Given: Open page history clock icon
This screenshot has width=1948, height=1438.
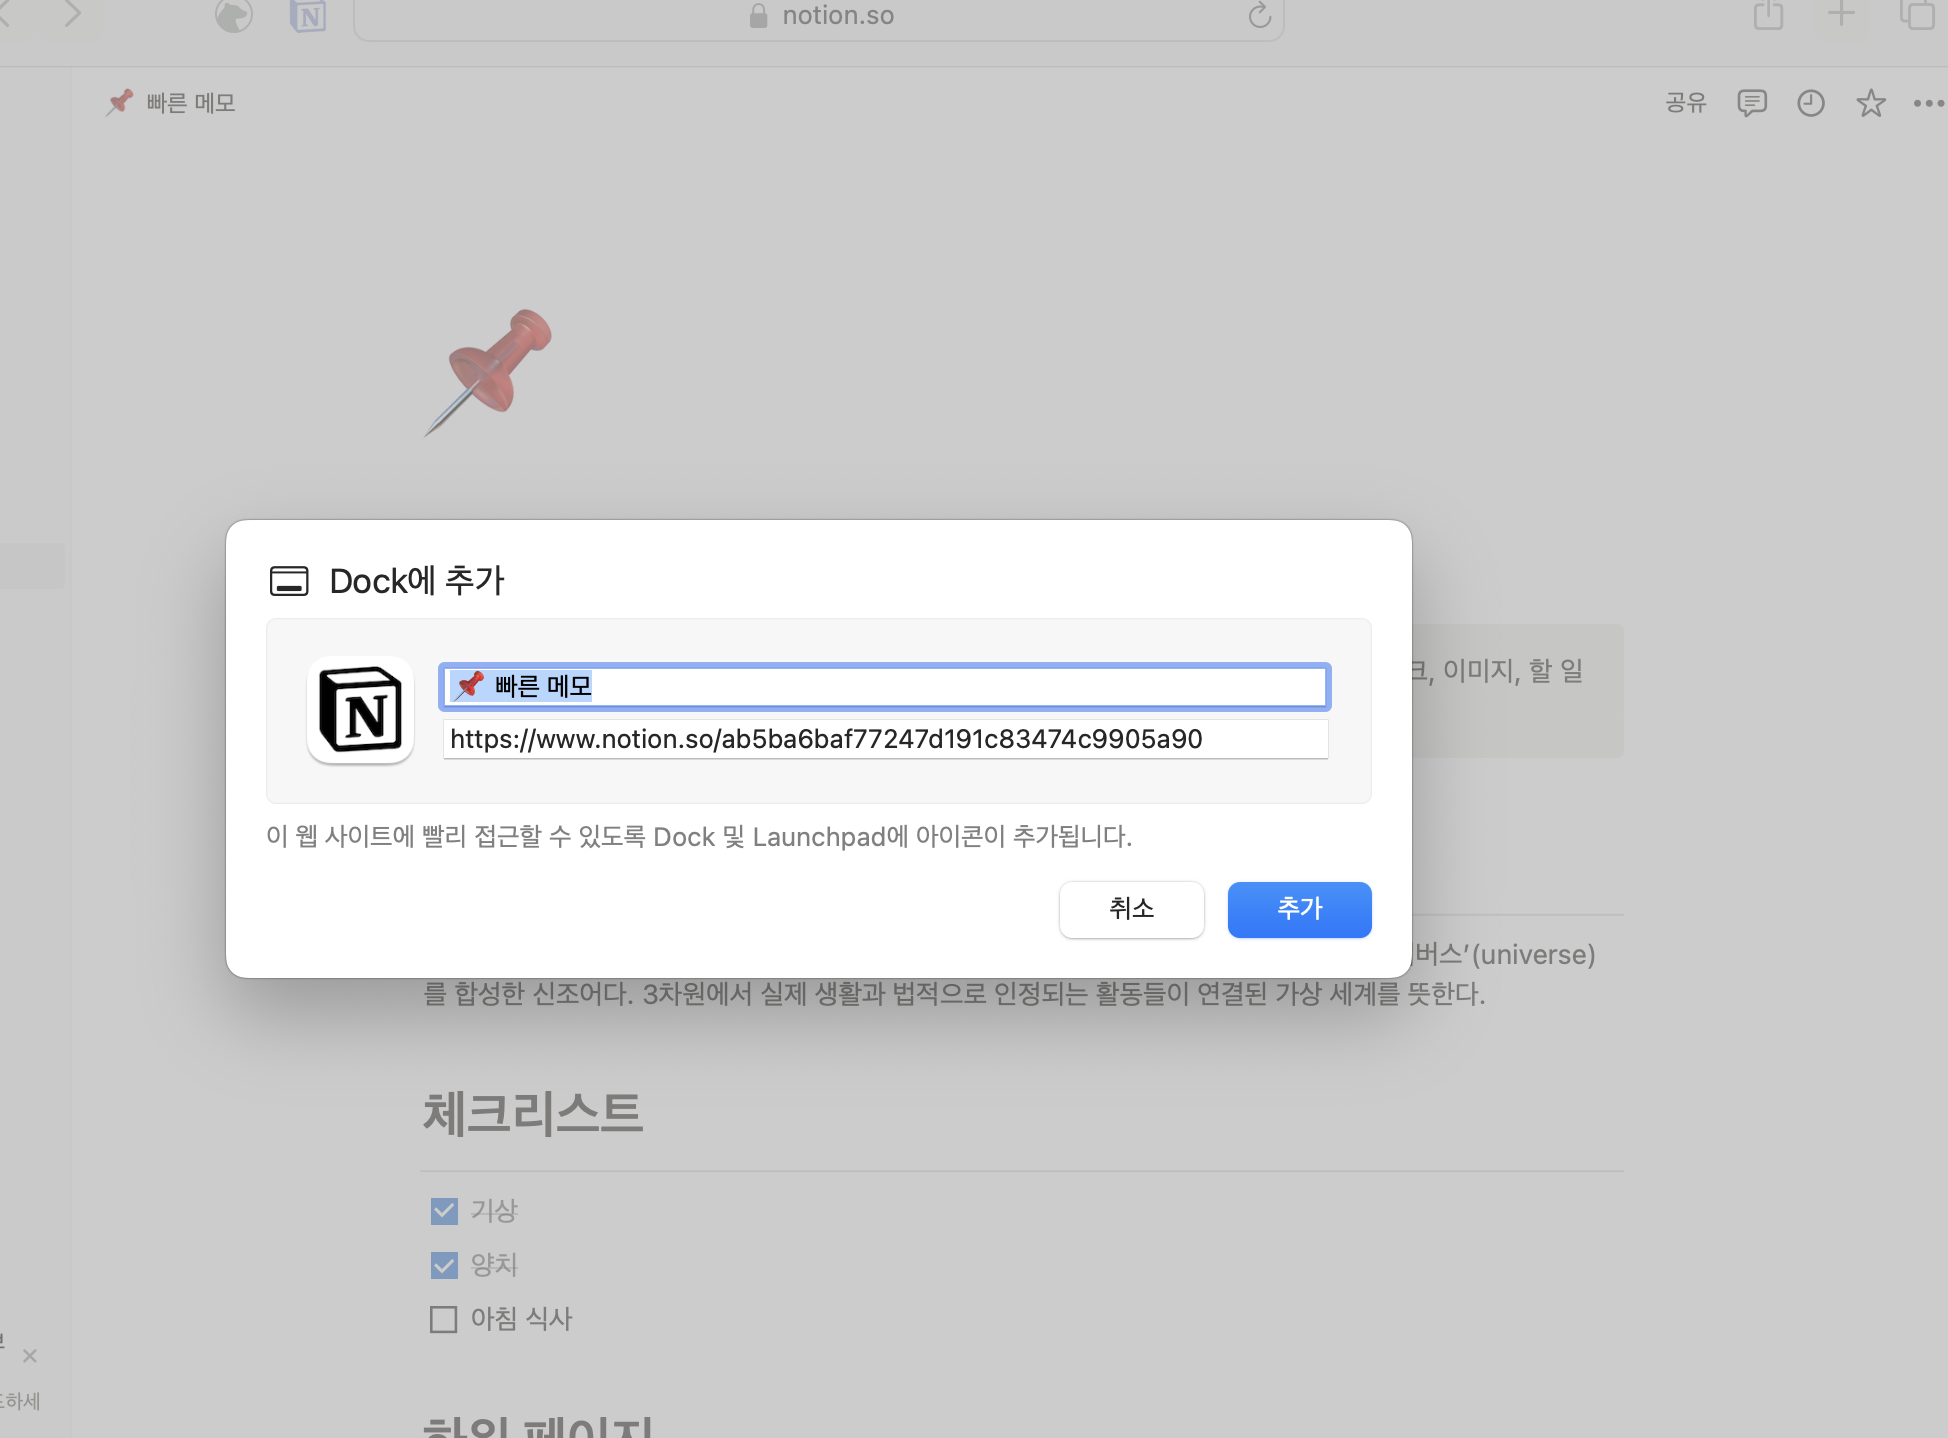Looking at the screenshot, I should tap(1811, 103).
